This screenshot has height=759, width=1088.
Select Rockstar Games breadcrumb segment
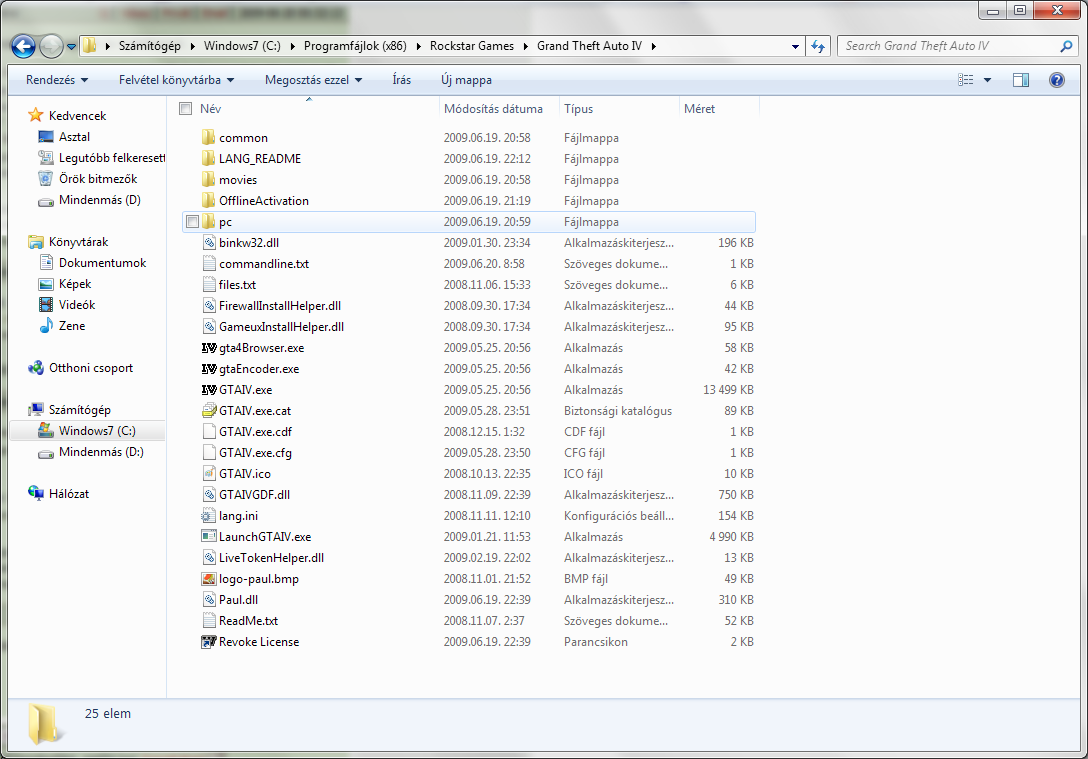(472, 46)
